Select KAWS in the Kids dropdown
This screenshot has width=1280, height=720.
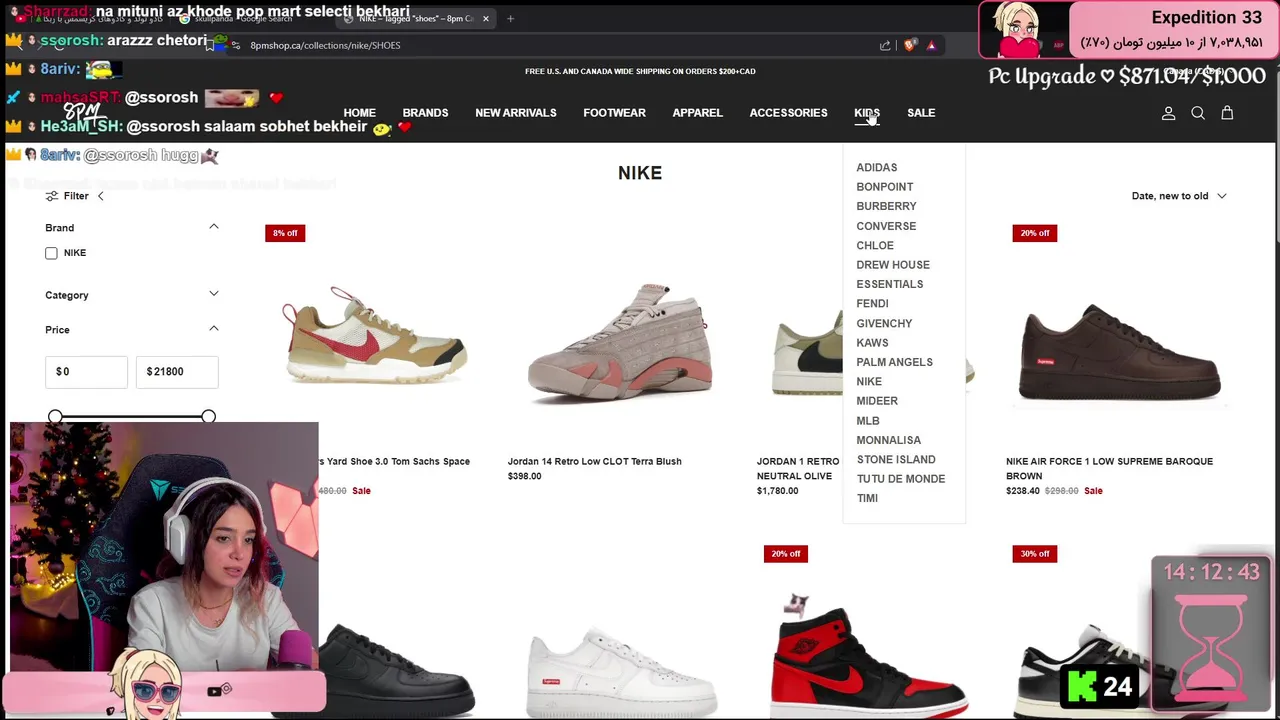[872, 343]
